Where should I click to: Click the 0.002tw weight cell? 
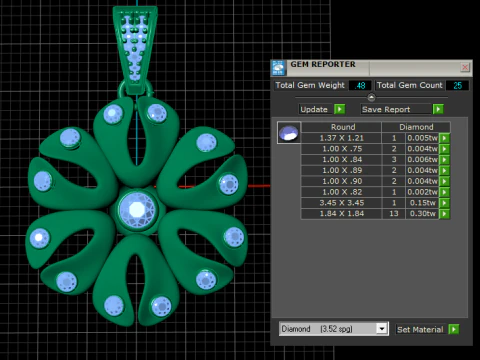click(422, 192)
